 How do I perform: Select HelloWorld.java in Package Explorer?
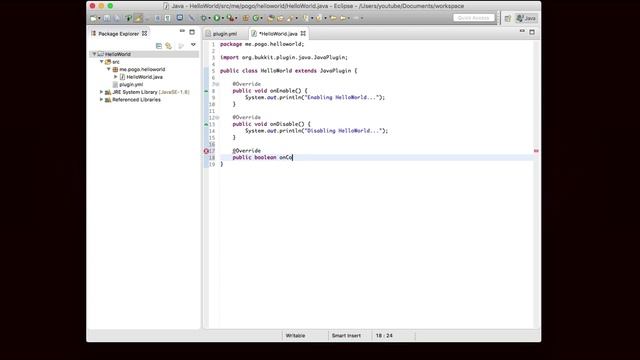pos(144,77)
